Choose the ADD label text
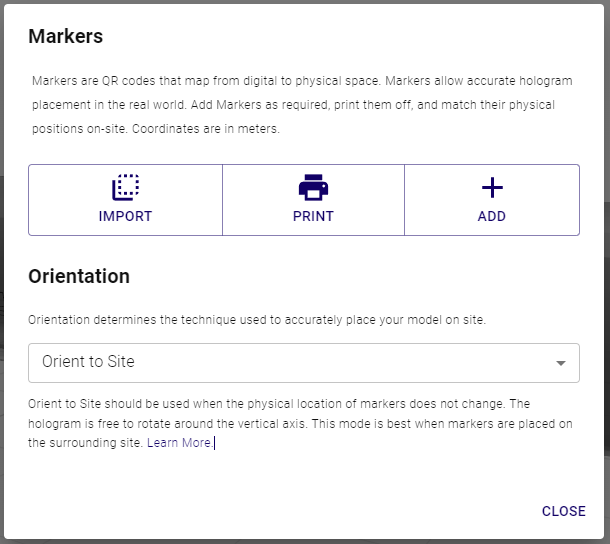Screen dimensions: 610x544 [x=492, y=216]
